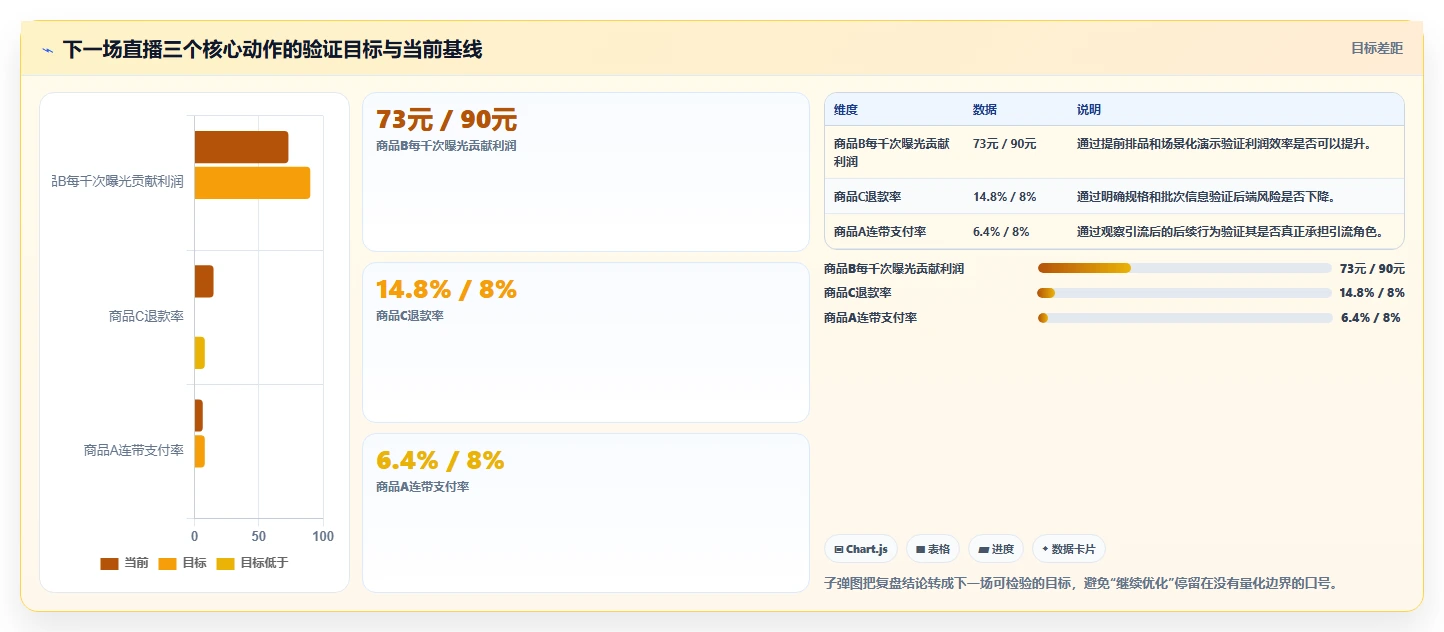
Task: Click the footer note starting 子弹图把复盘结论
Action: (1080, 583)
